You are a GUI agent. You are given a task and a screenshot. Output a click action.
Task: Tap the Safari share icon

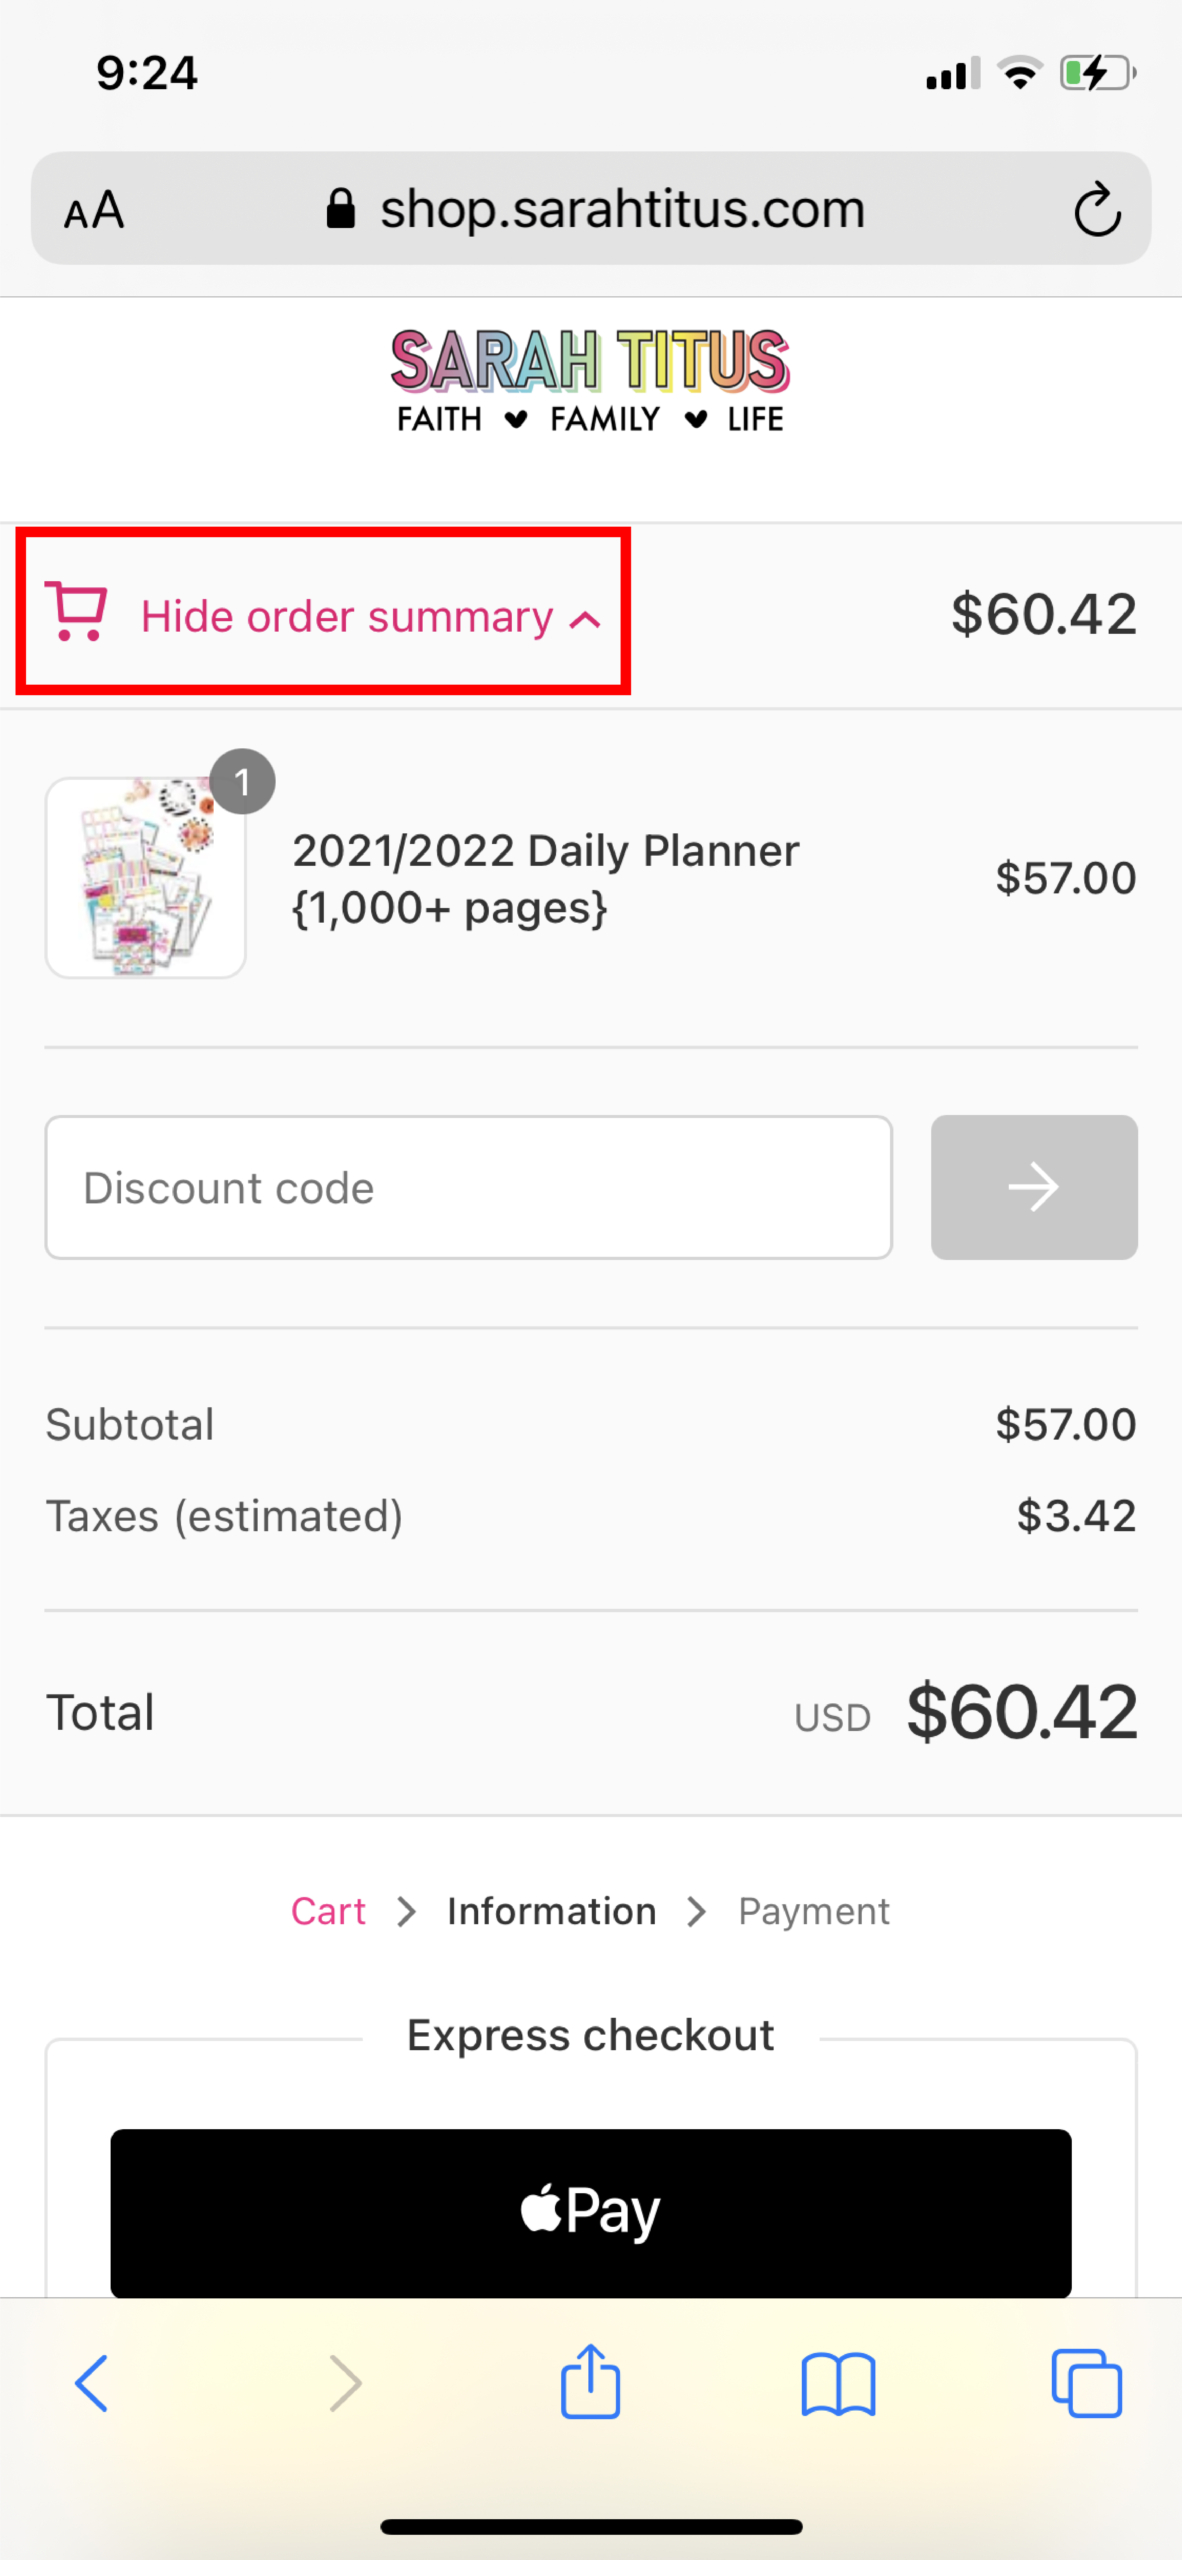click(x=591, y=2383)
